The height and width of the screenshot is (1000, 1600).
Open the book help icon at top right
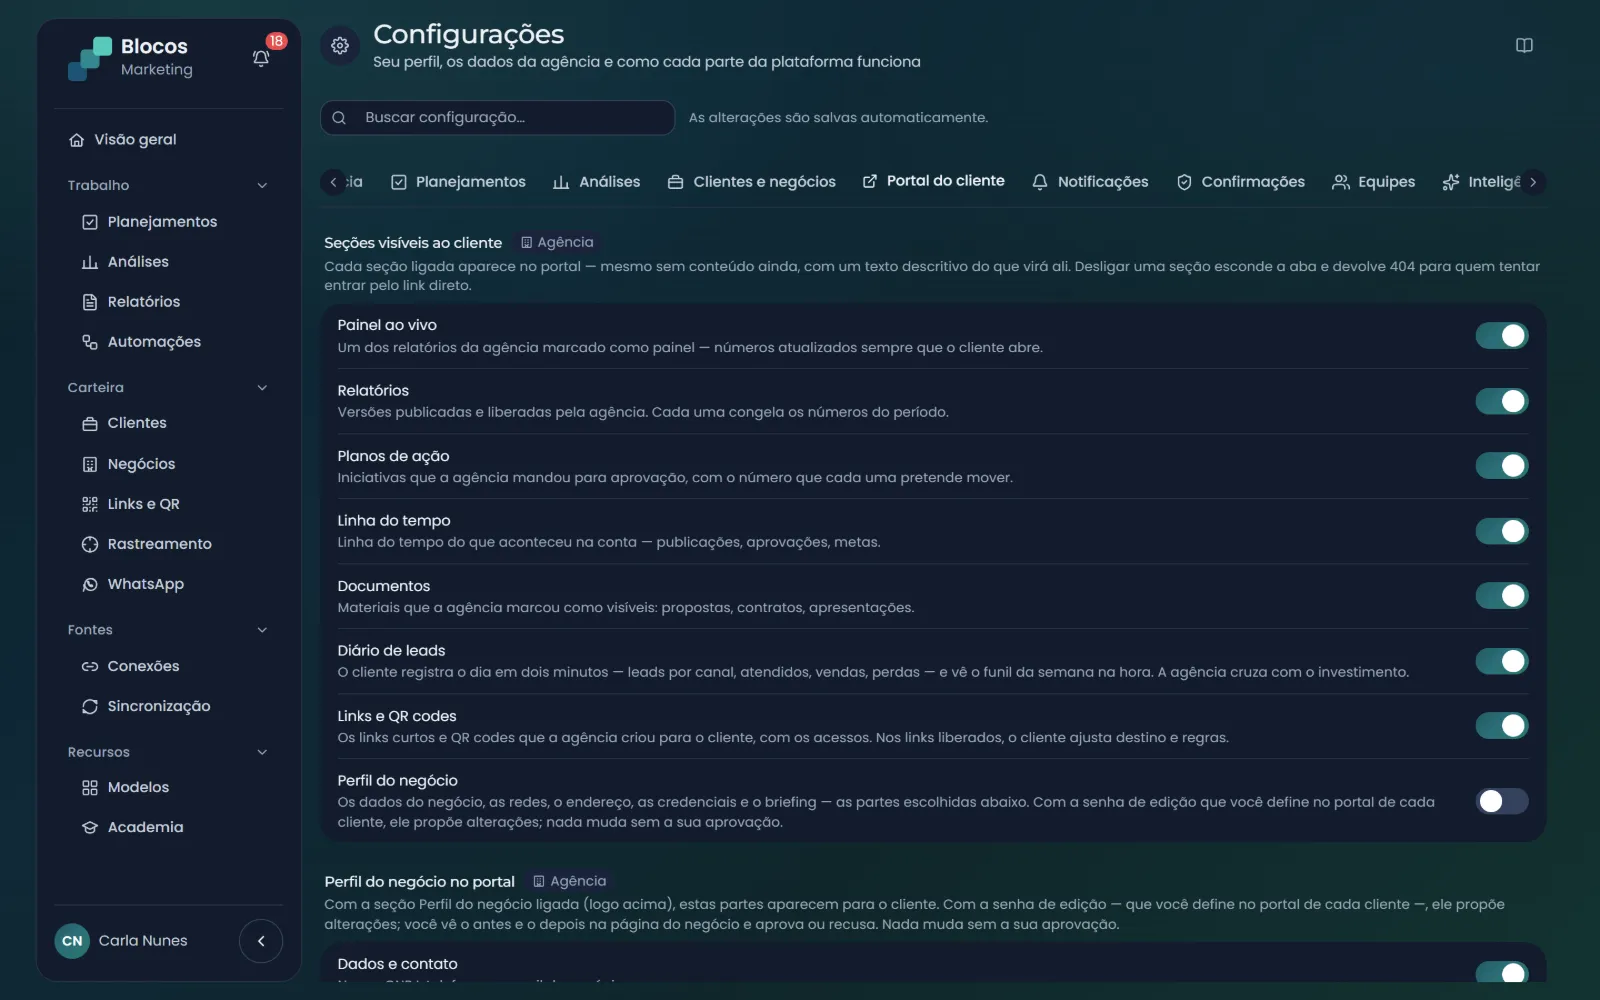(1524, 45)
